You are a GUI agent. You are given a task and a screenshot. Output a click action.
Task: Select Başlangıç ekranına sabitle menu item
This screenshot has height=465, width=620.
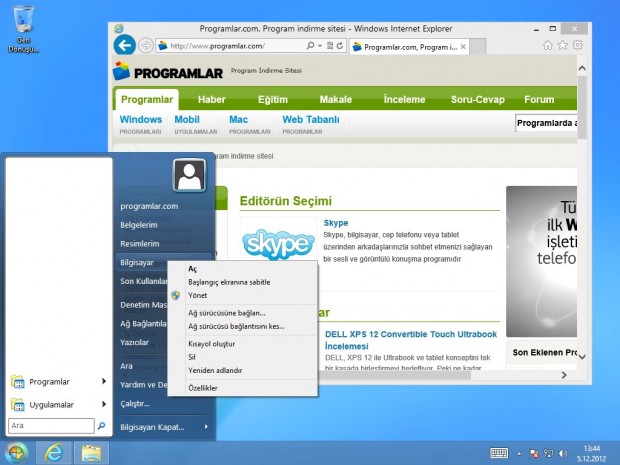(243, 282)
